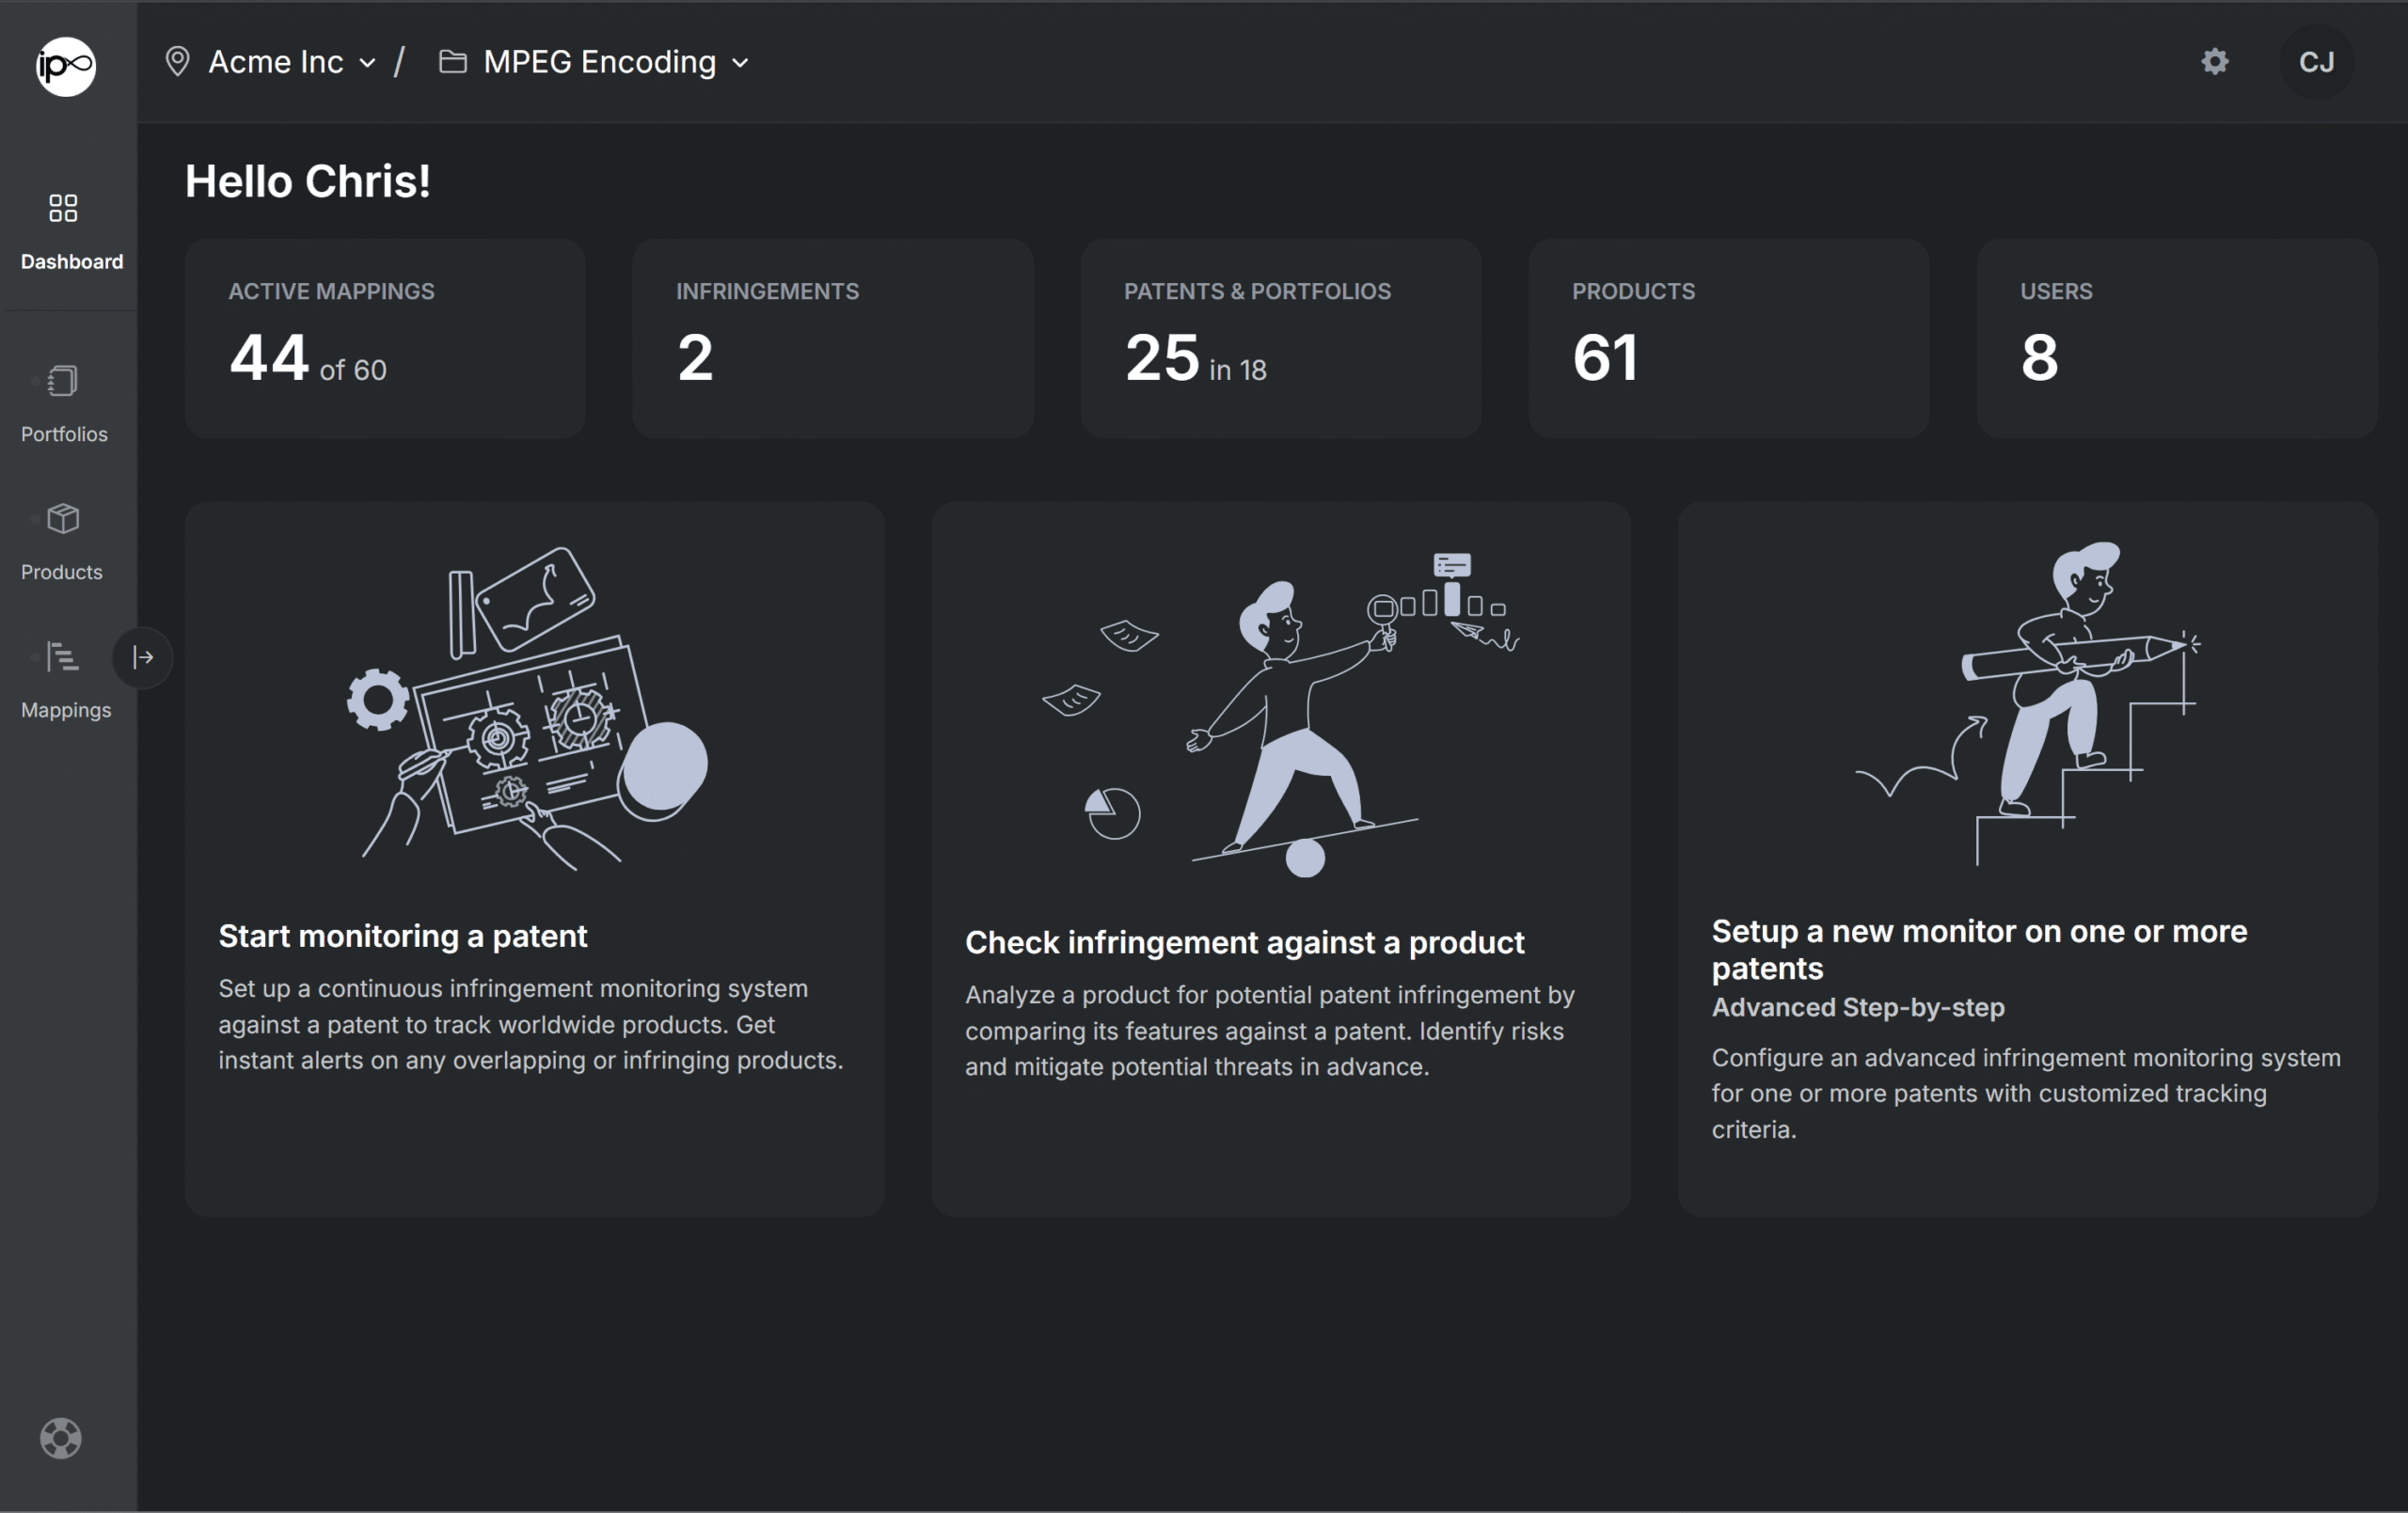Click the folder icon beside MPEG Encoding
Viewport: 2408px width, 1513px height.
point(453,61)
